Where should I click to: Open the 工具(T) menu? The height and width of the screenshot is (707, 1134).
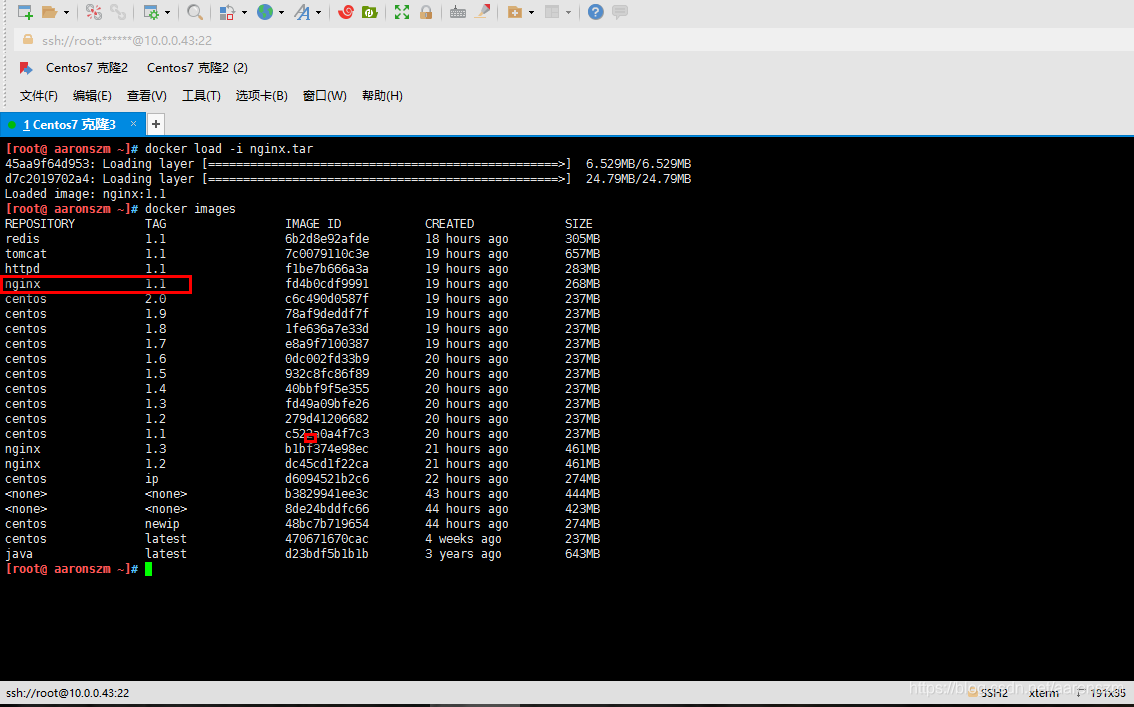click(x=201, y=95)
